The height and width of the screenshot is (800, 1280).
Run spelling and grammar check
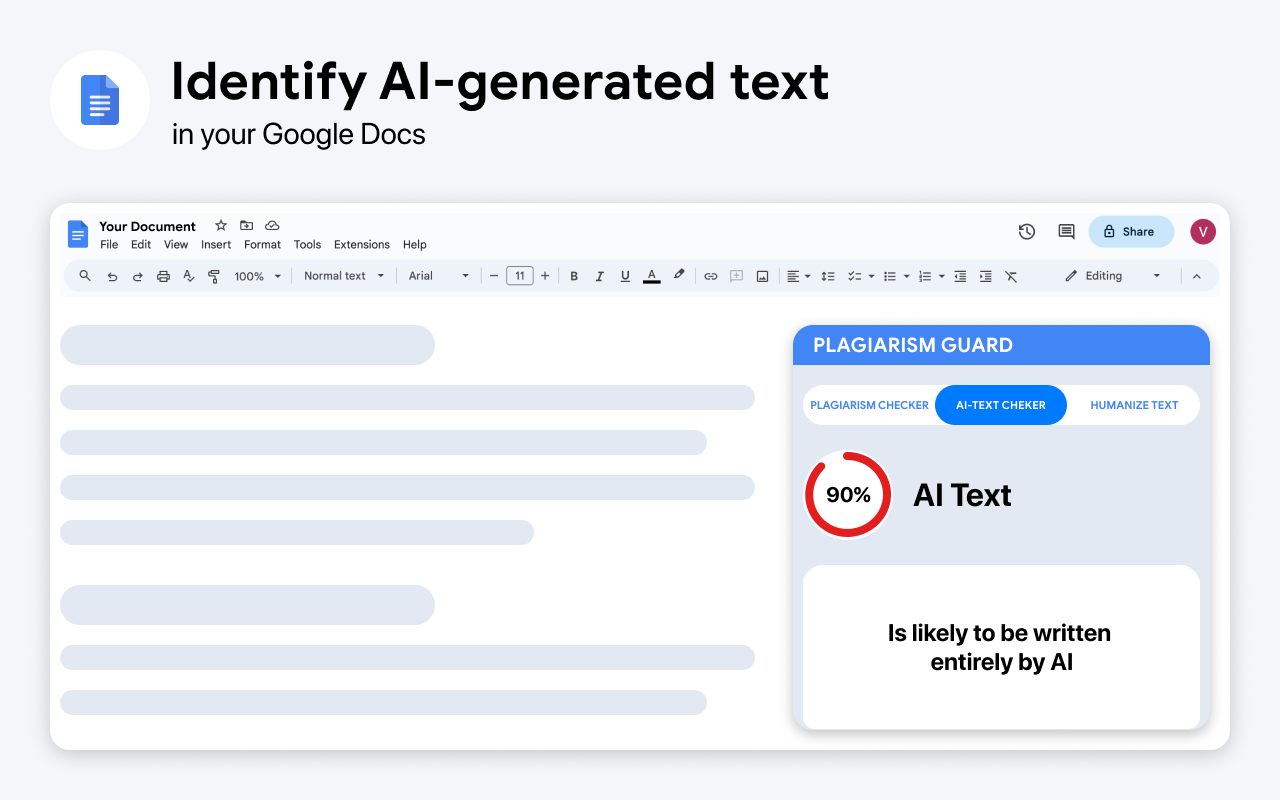pos(189,276)
